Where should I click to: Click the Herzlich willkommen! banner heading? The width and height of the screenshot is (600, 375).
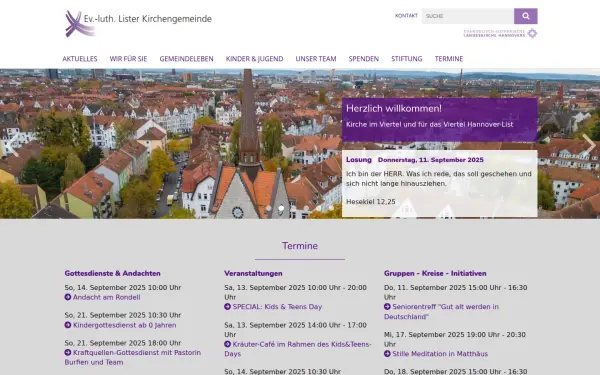tap(394, 108)
